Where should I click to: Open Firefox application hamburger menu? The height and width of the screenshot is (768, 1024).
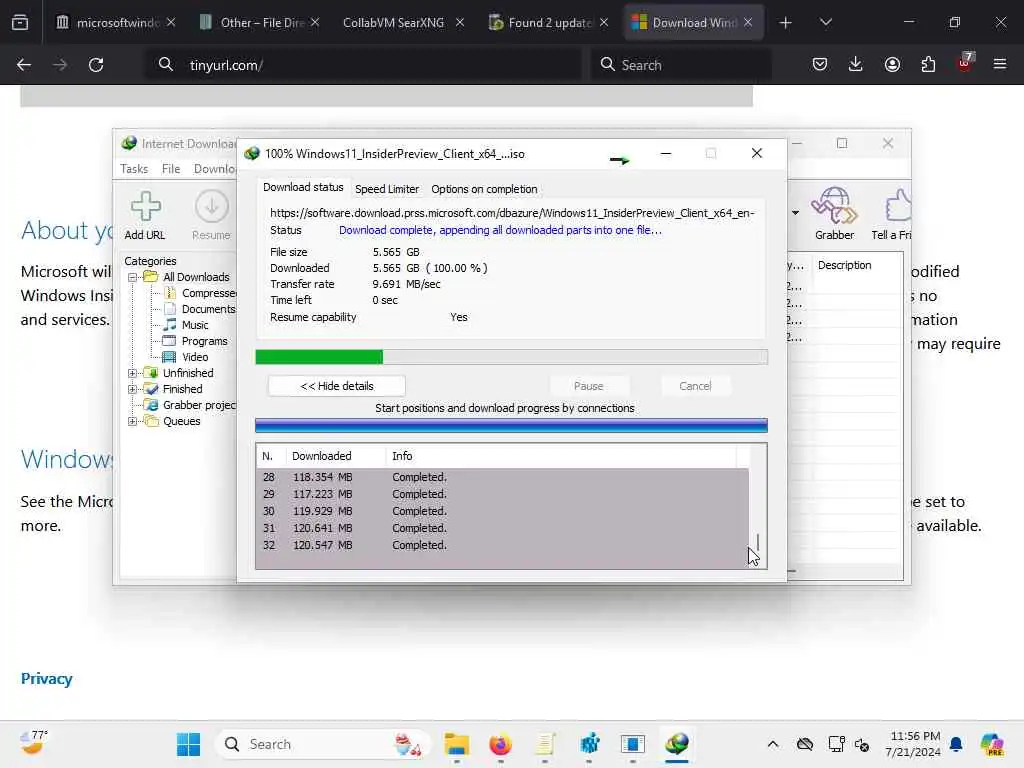pyautogui.click(x=999, y=64)
